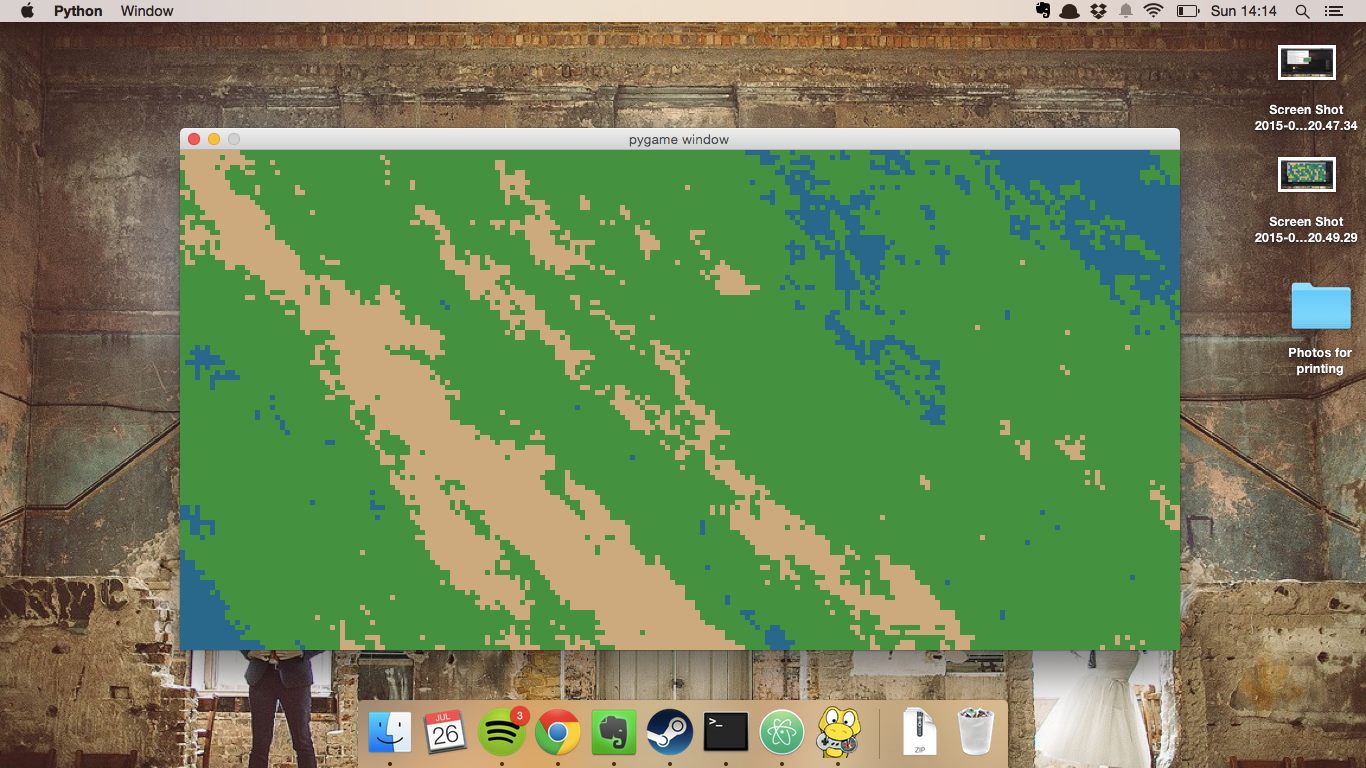Open the Atom editor from the Dock
Image resolution: width=1366 pixels, height=768 pixels.
point(781,732)
